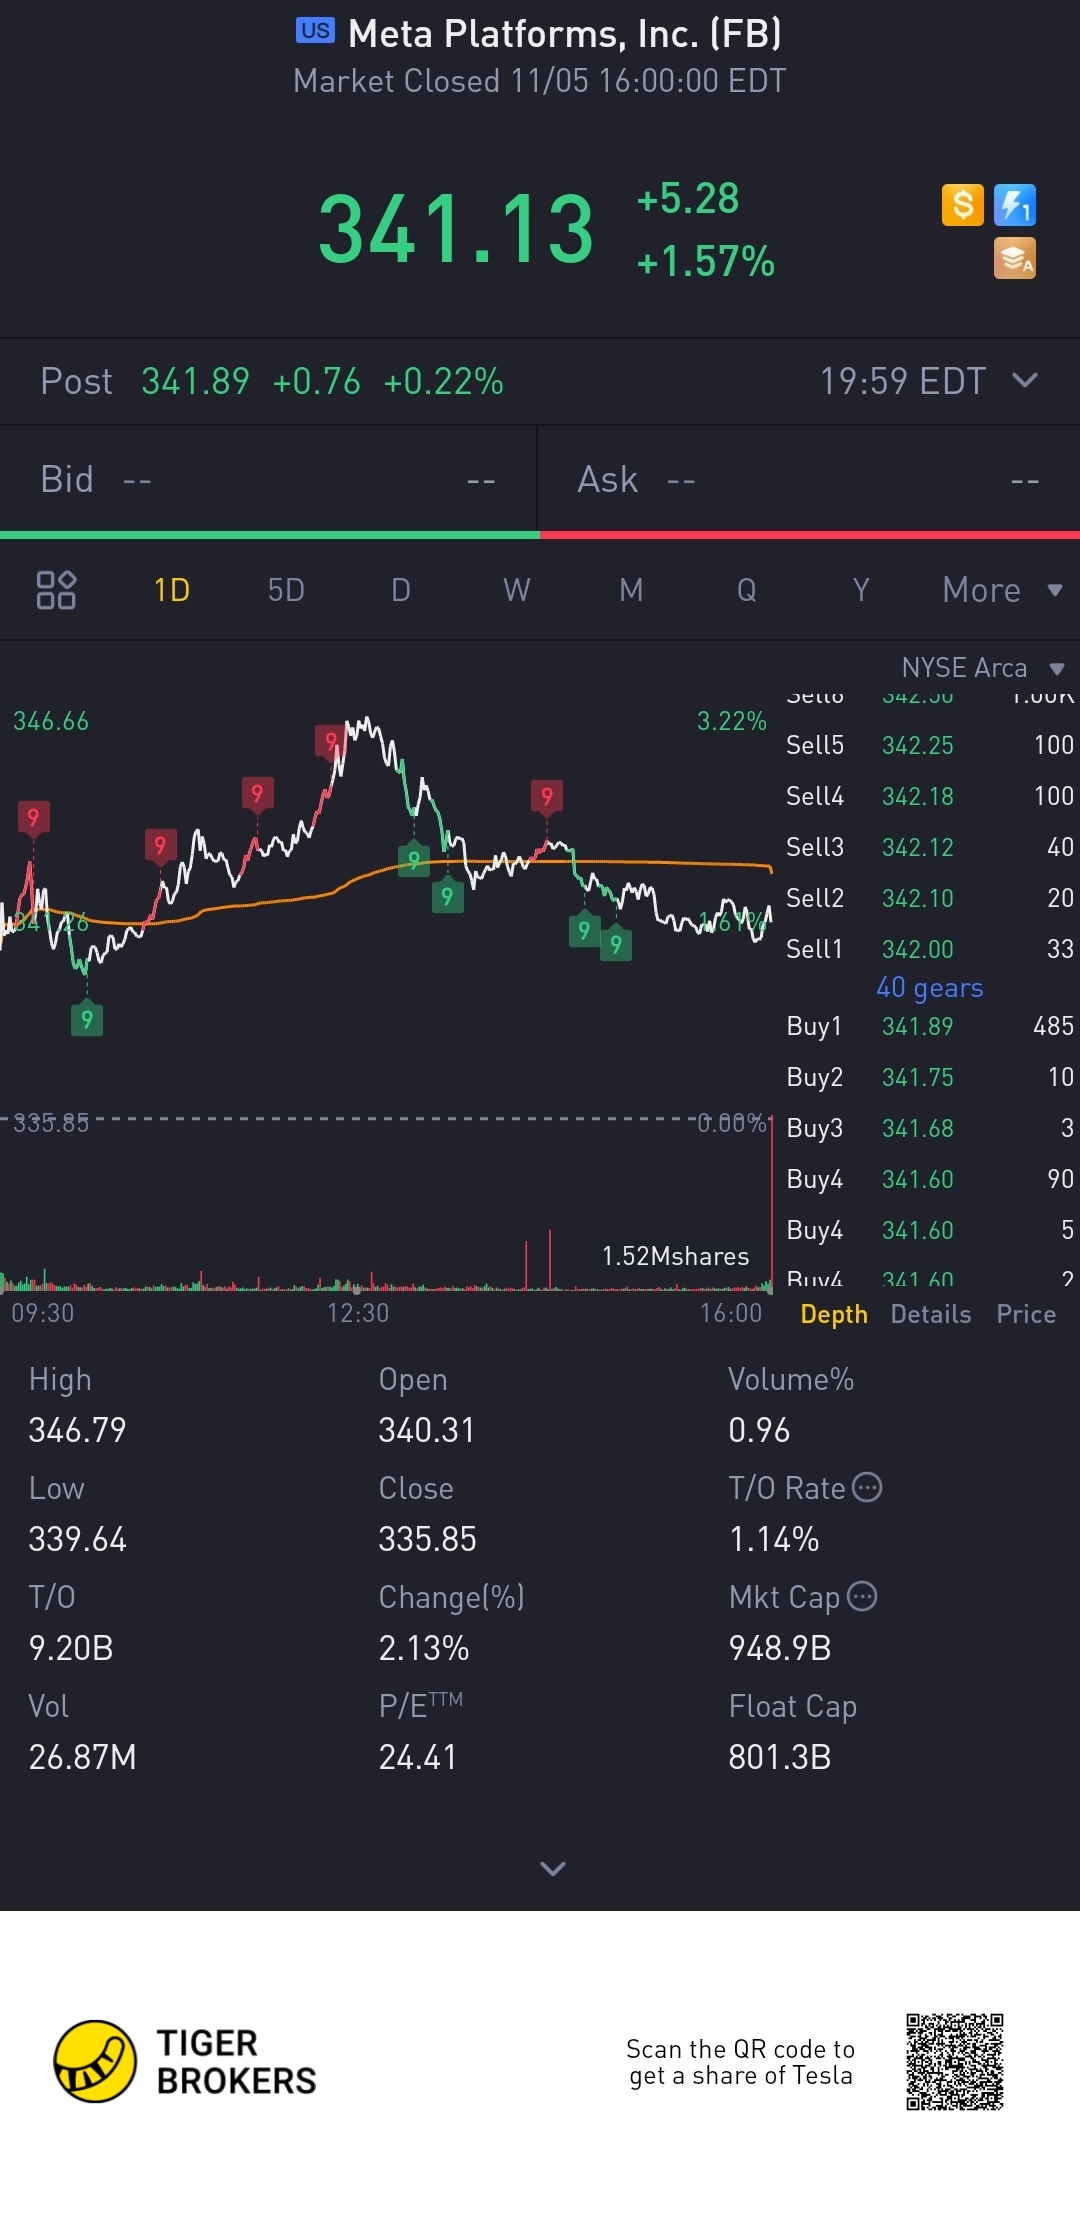Tap the High value 346.79
This screenshot has width=1080, height=2213.
tap(78, 1430)
